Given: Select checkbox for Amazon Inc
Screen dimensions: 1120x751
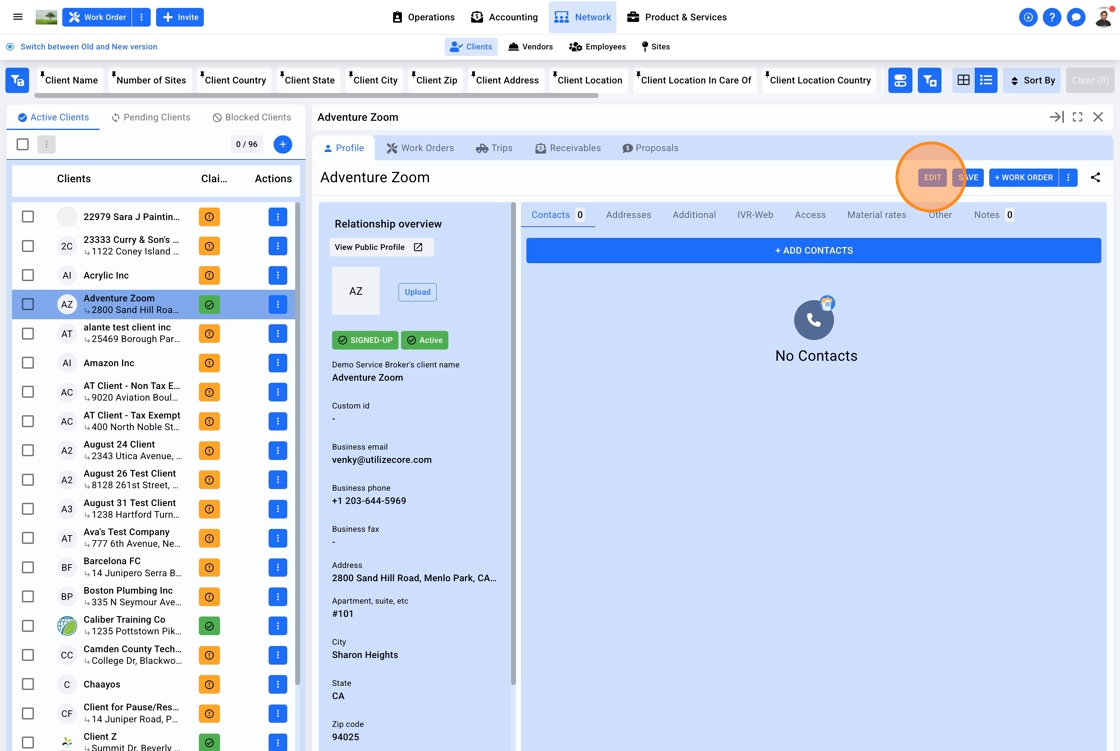Looking at the screenshot, I should tap(28, 363).
